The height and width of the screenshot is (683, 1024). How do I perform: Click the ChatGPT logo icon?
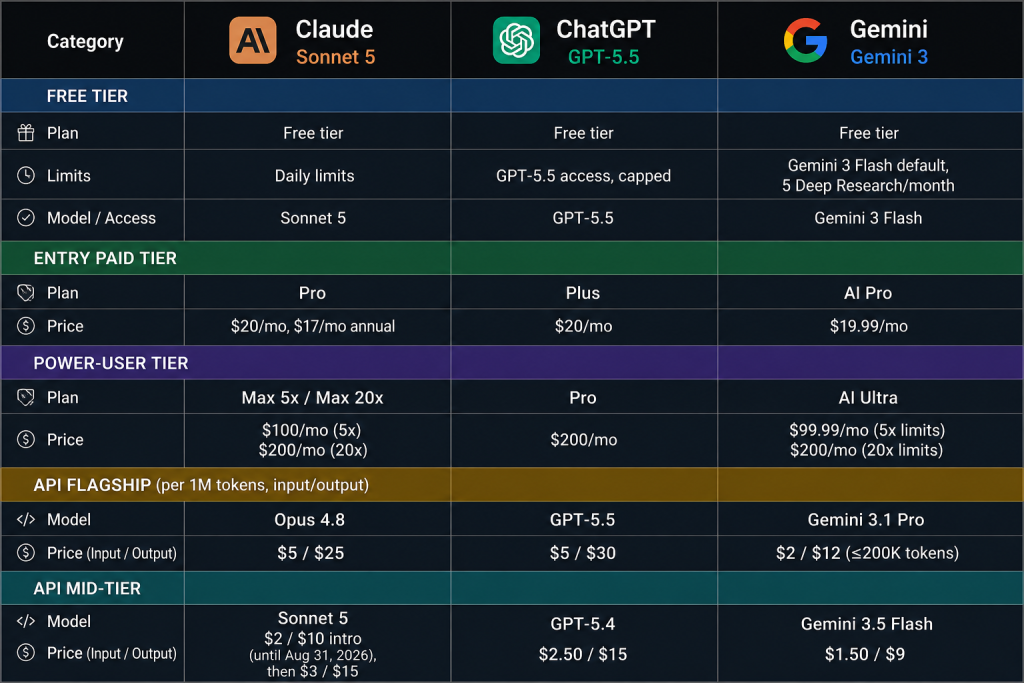[x=516, y=40]
